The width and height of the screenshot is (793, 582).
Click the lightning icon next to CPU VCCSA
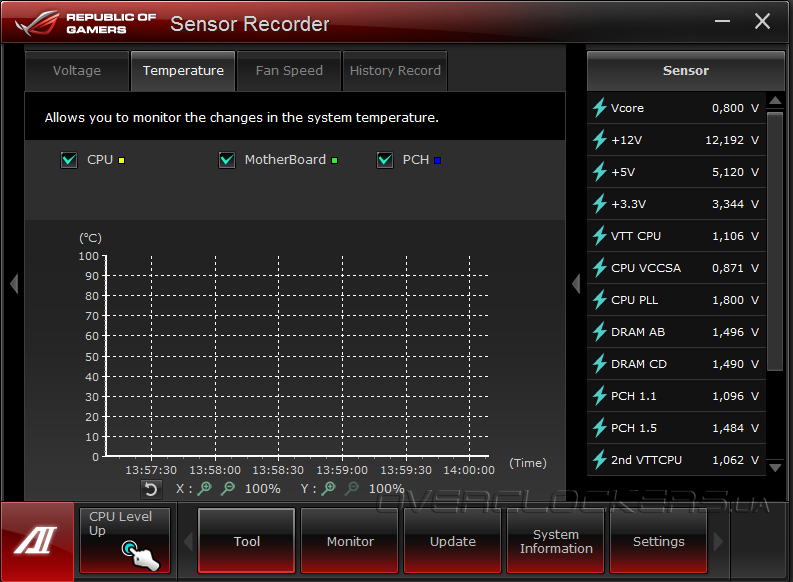pos(600,267)
